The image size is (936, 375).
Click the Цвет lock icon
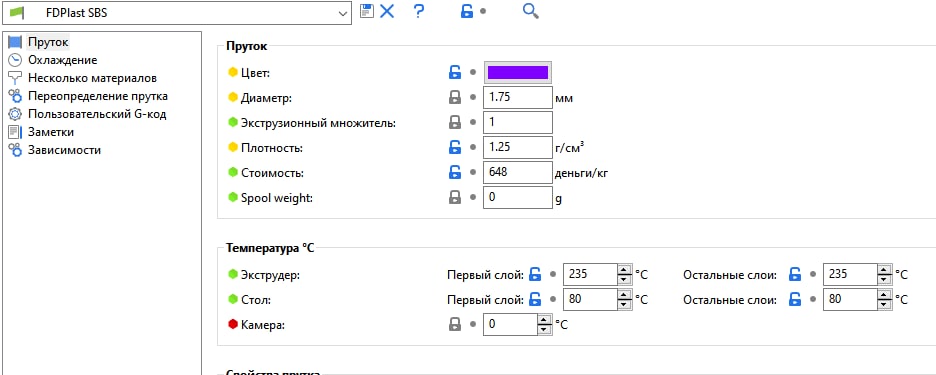pyautogui.click(x=455, y=72)
